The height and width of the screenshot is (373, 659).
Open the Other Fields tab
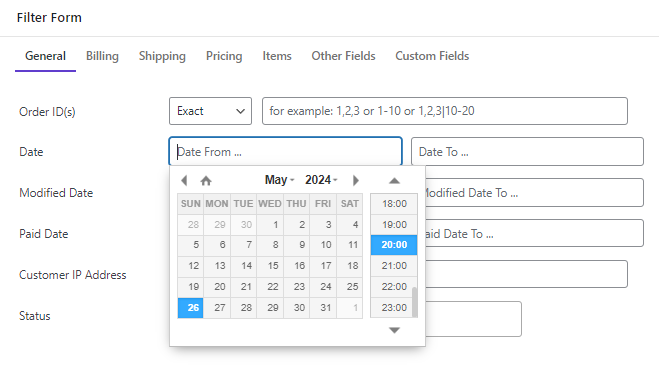(343, 56)
